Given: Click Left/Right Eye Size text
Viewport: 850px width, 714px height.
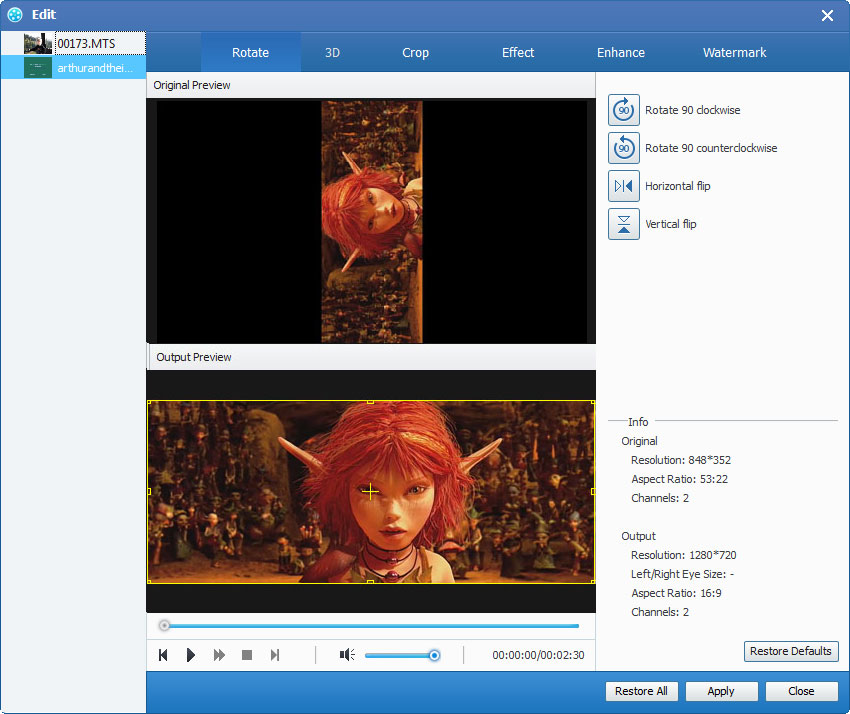Looking at the screenshot, I should (x=682, y=574).
